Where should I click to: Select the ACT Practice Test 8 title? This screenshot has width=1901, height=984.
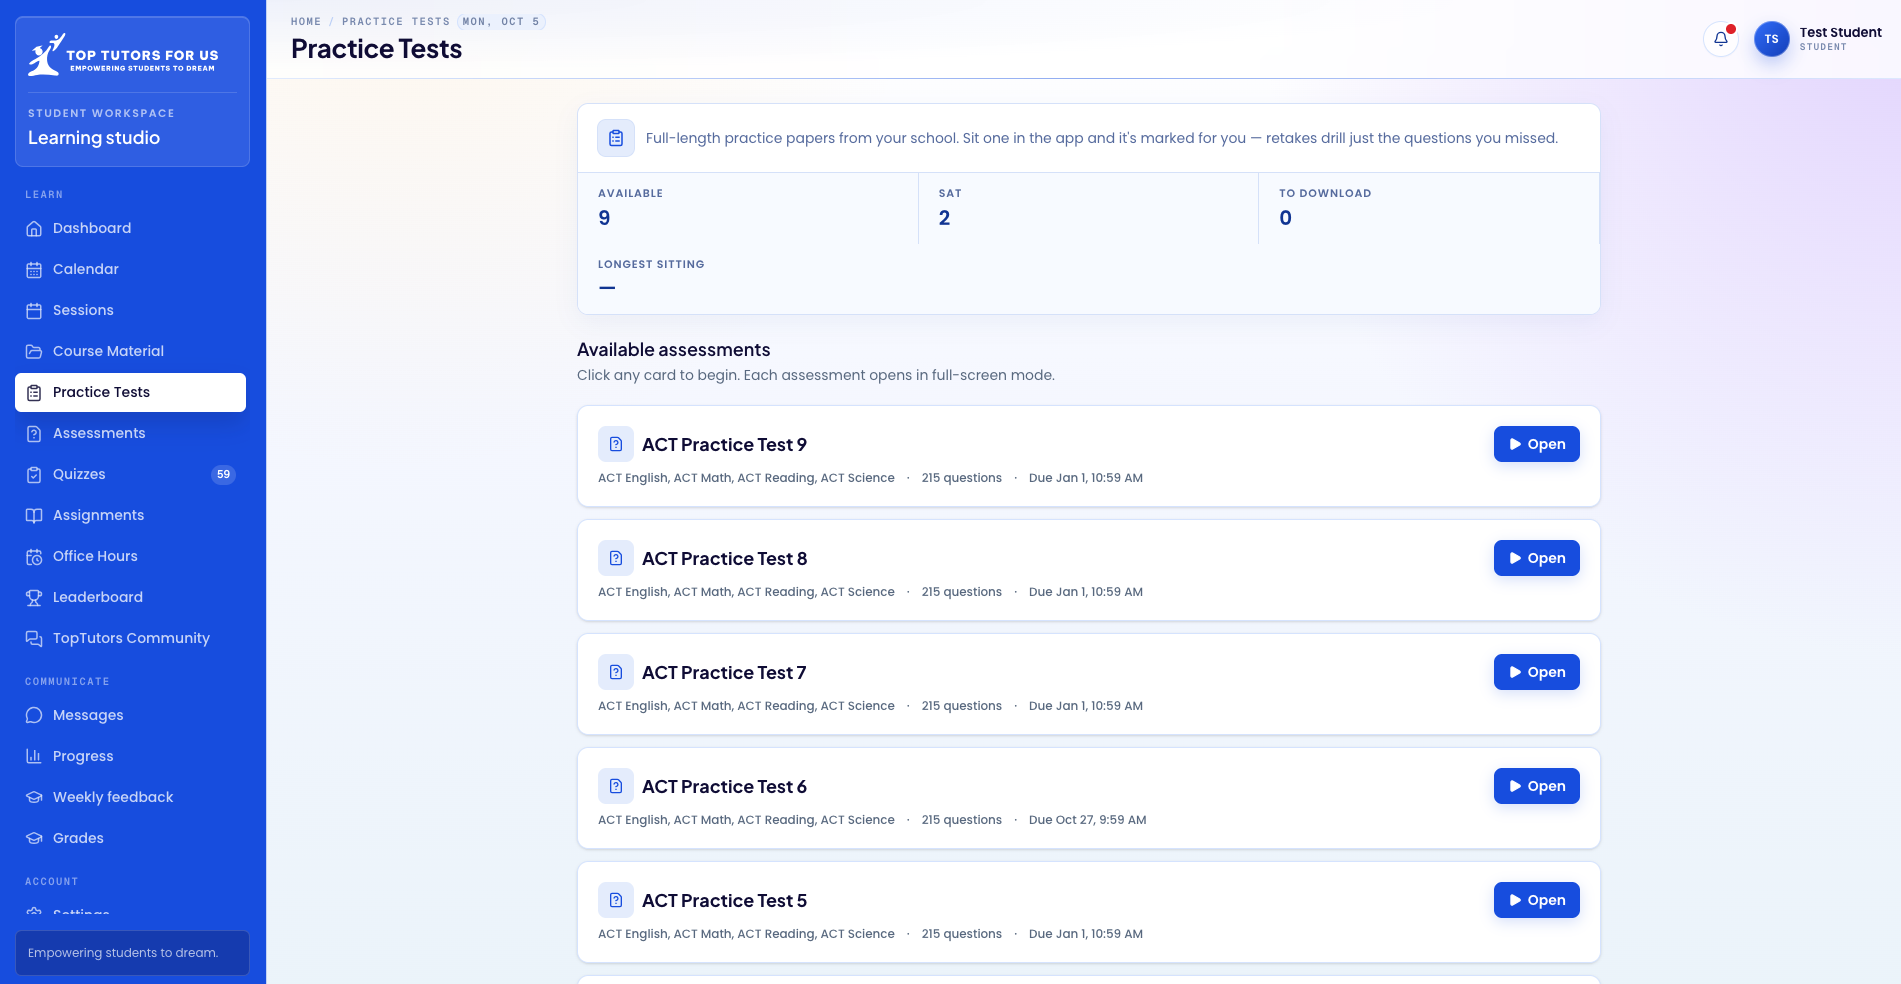[724, 559]
